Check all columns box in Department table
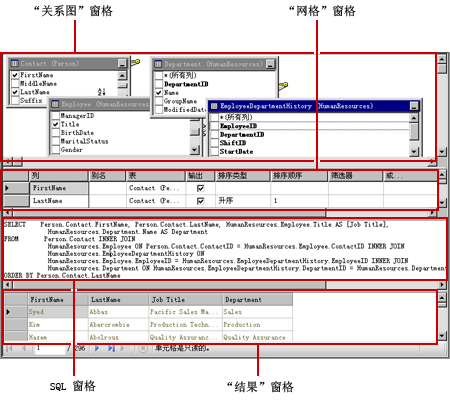The height and width of the screenshot is (402, 450). tap(159, 75)
